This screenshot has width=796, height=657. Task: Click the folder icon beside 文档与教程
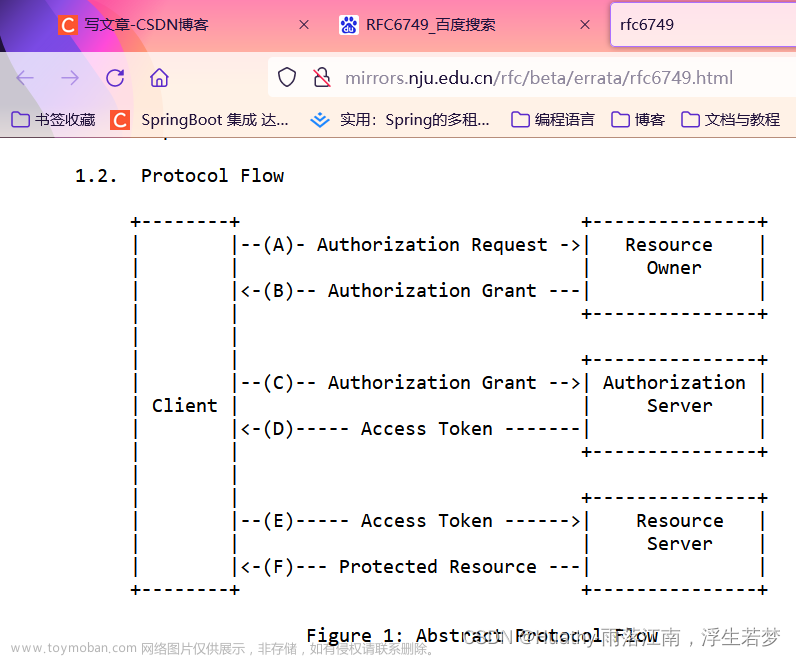click(x=690, y=120)
